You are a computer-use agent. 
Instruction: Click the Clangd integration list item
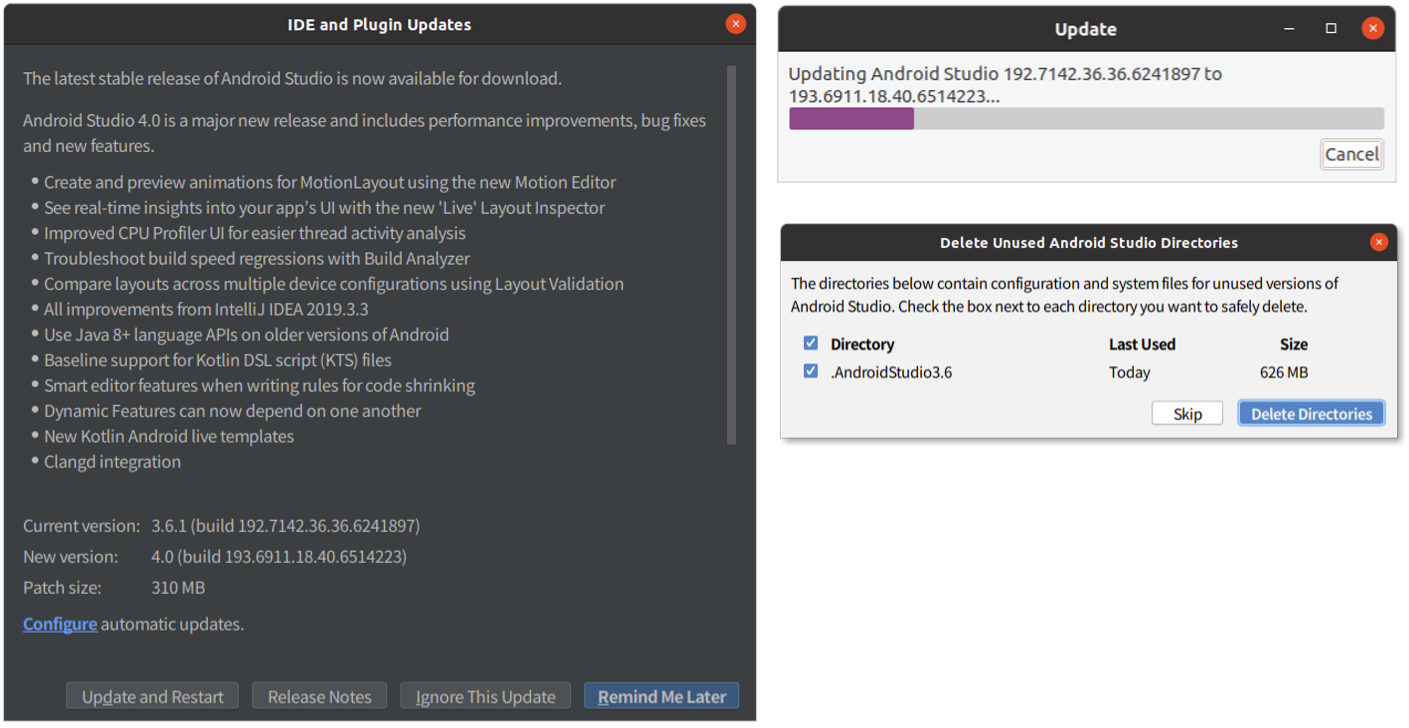[112, 462]
